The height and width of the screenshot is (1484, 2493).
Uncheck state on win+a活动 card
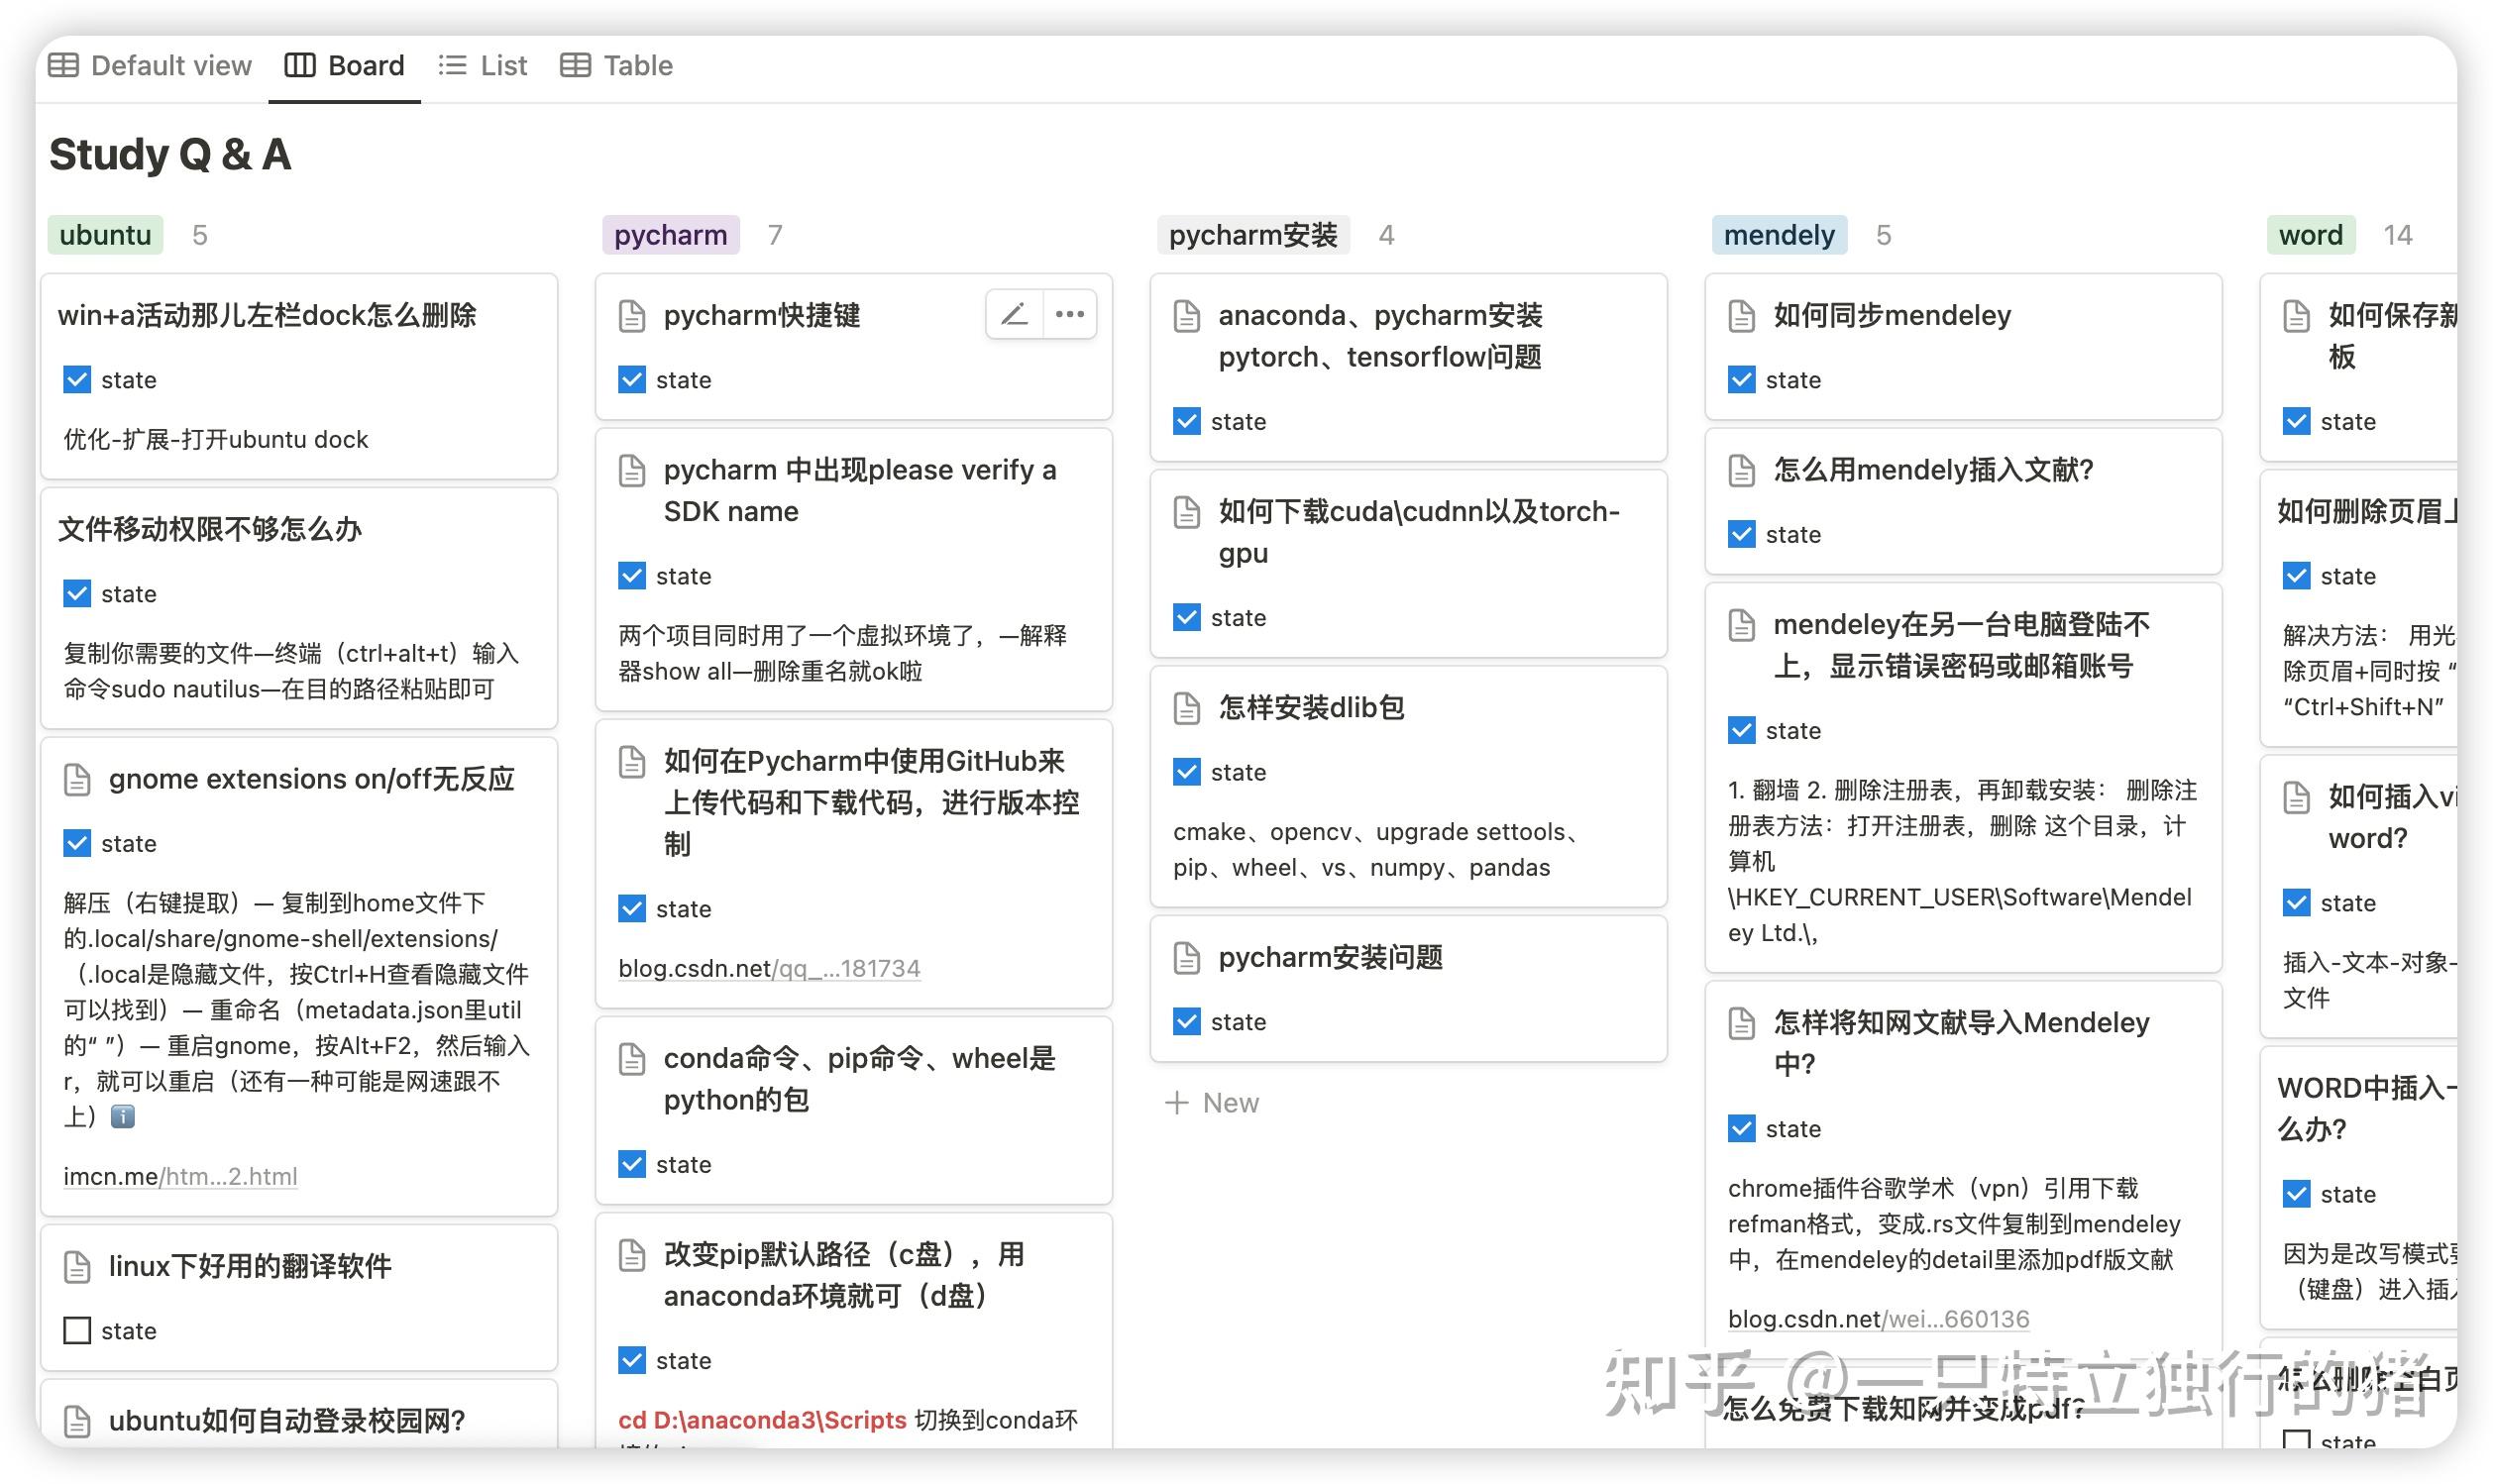click(x=77, y=380)
